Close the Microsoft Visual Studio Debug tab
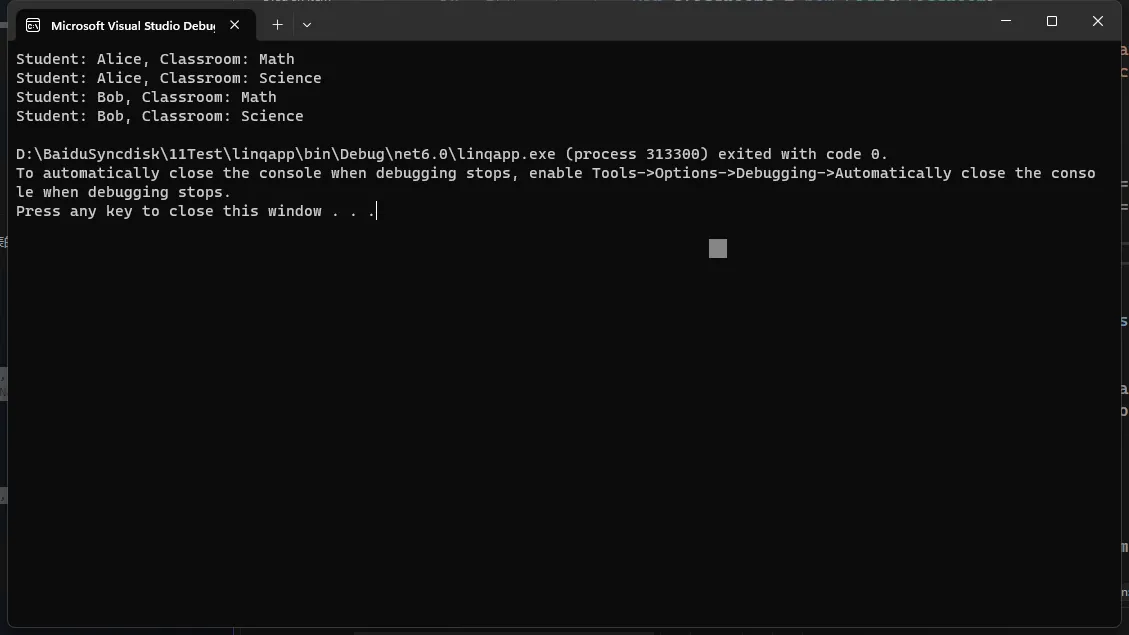Image resolution: width=1129 pixels, height=635 pixels. (235, 25)
